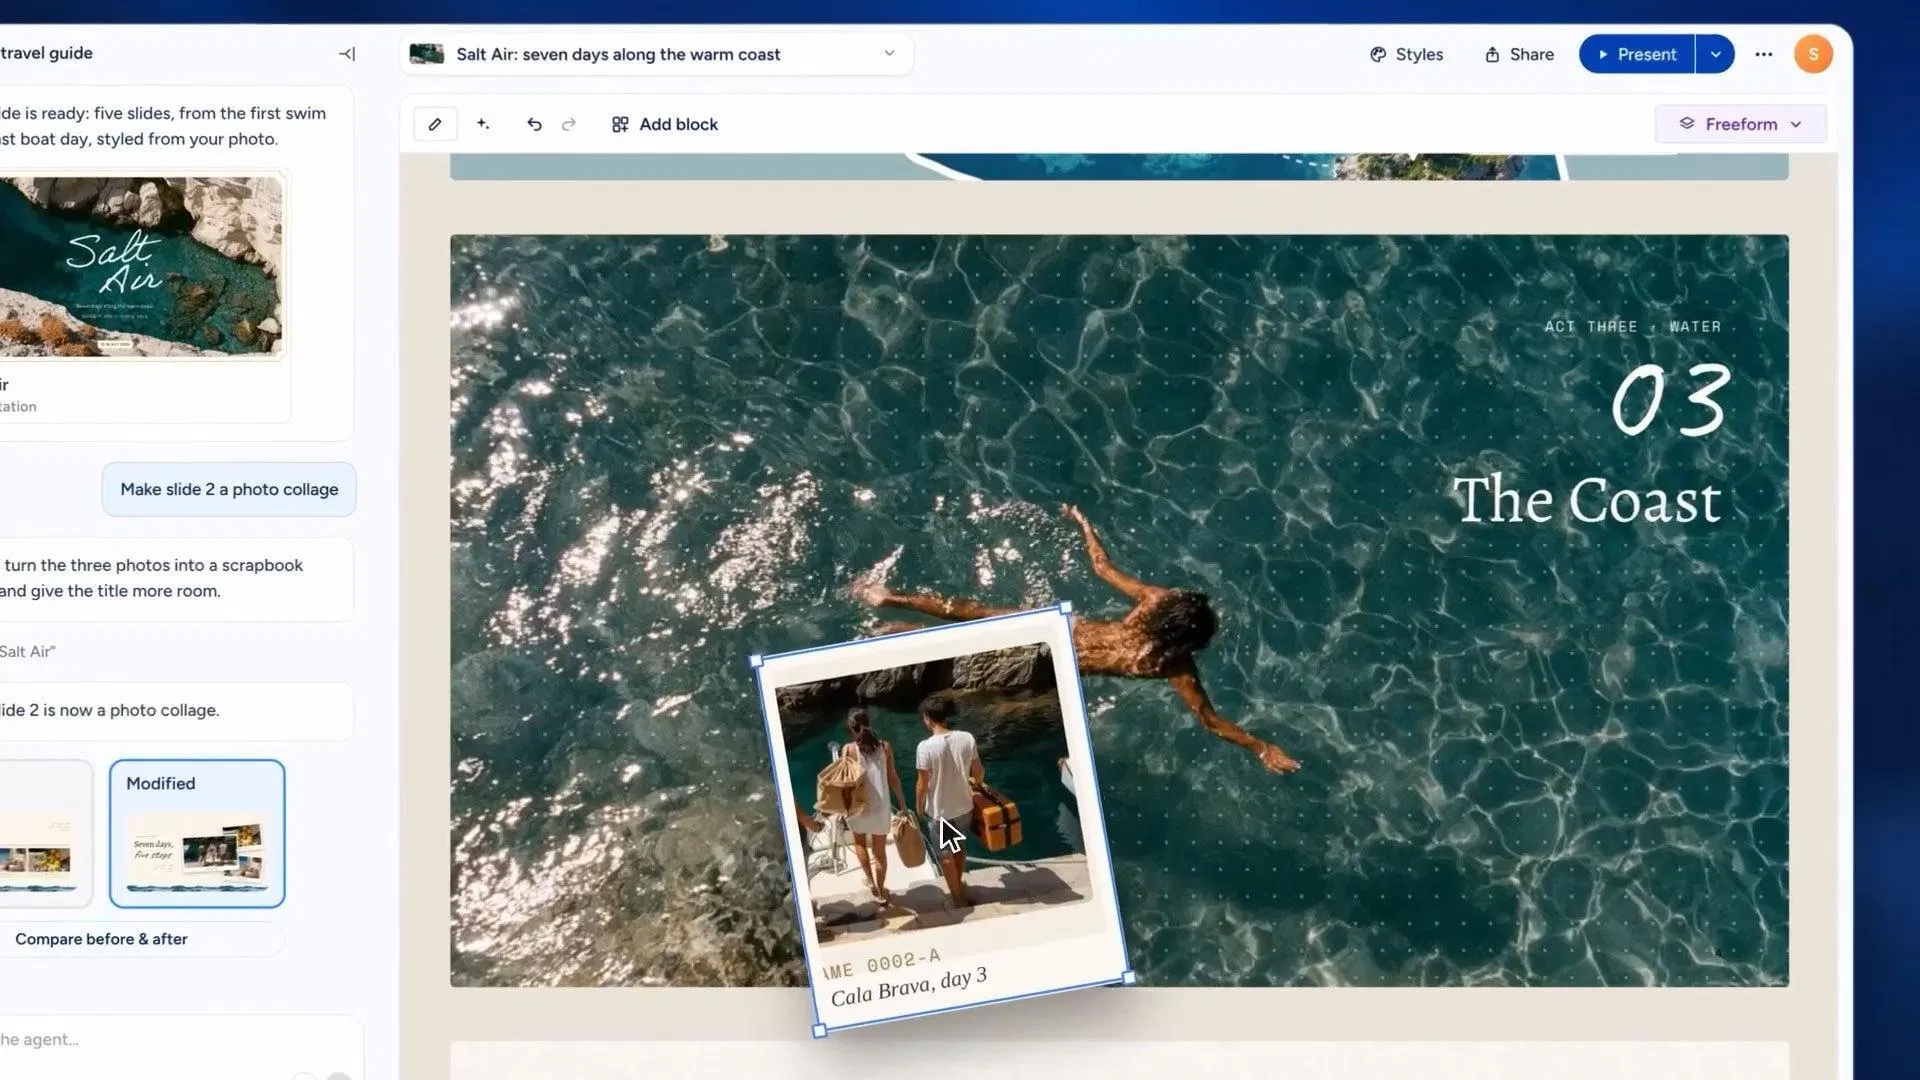Expand the presentation title dropdown chevron
The height and width of the screenshot is (1080, 1920).
tap(889, 53)
